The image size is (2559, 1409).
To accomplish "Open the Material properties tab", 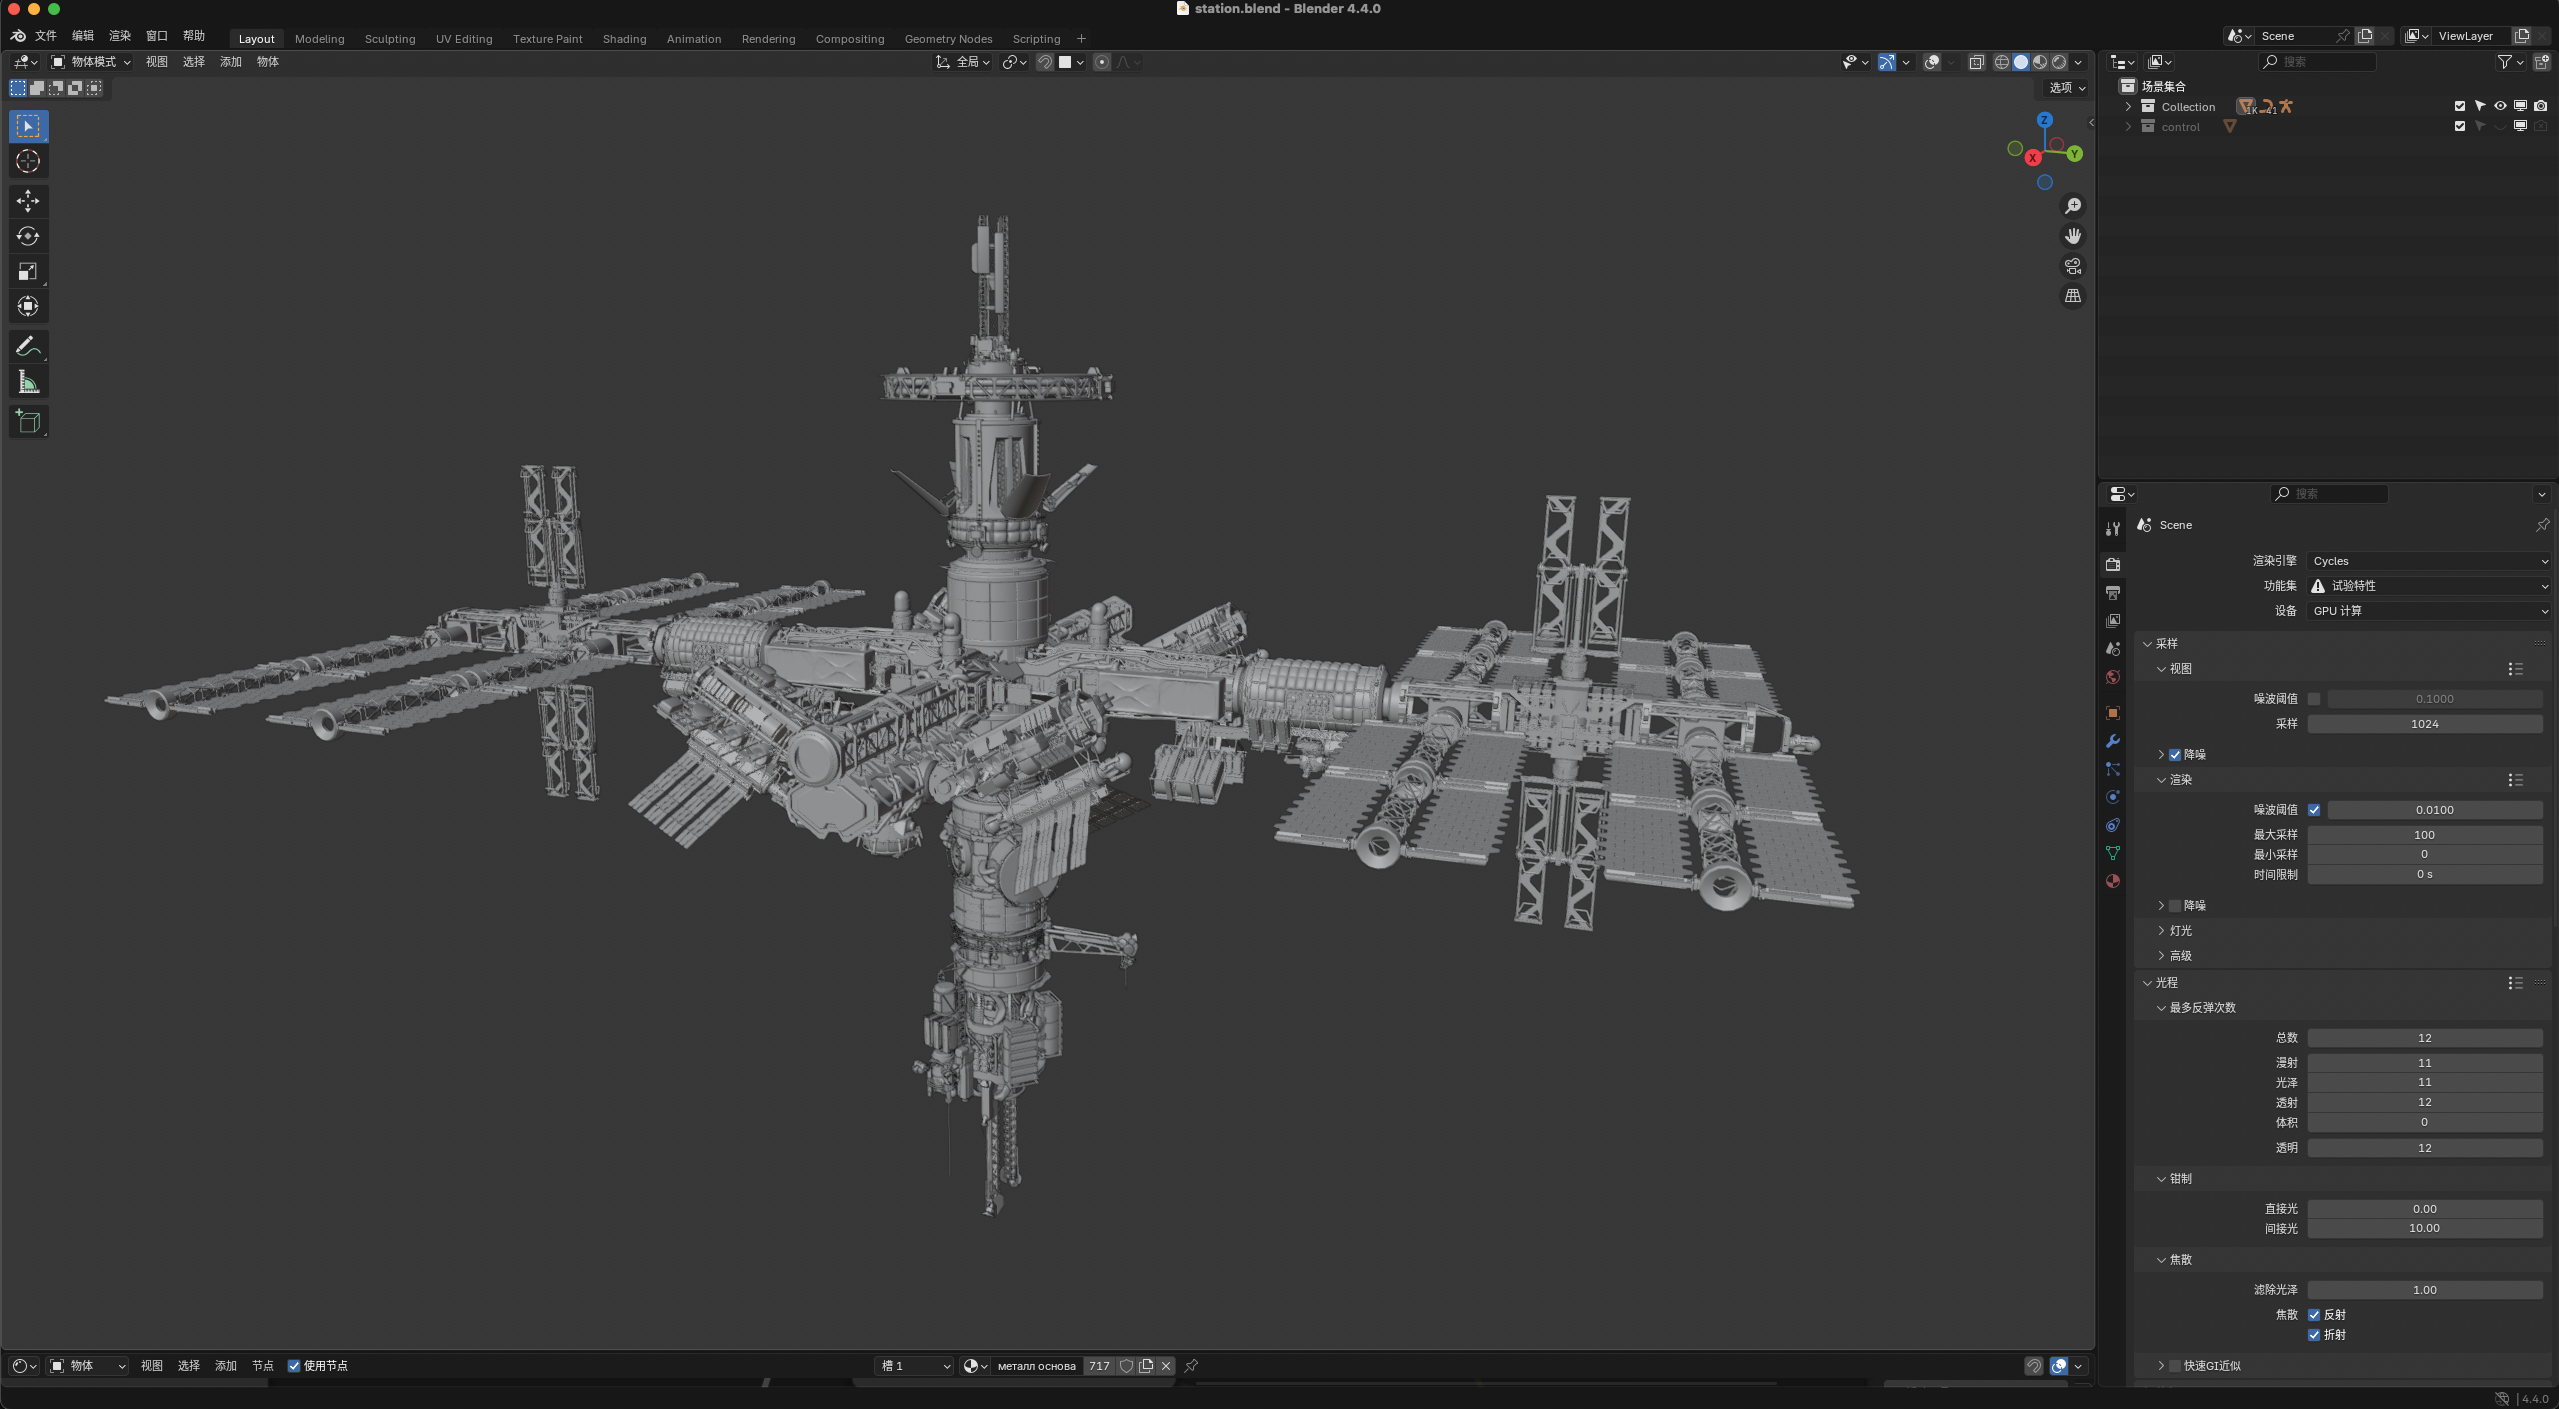I will click(x=2113, y=881).
